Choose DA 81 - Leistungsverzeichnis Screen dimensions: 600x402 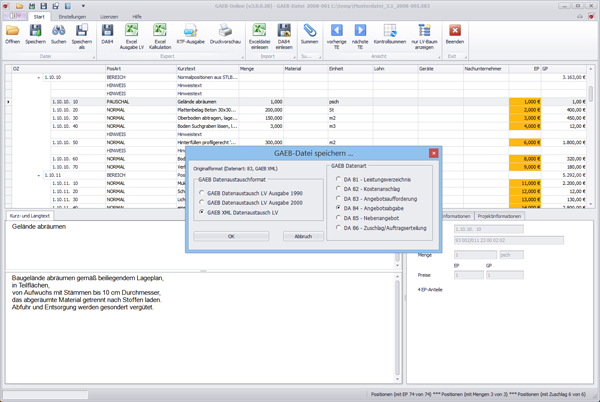338,179
